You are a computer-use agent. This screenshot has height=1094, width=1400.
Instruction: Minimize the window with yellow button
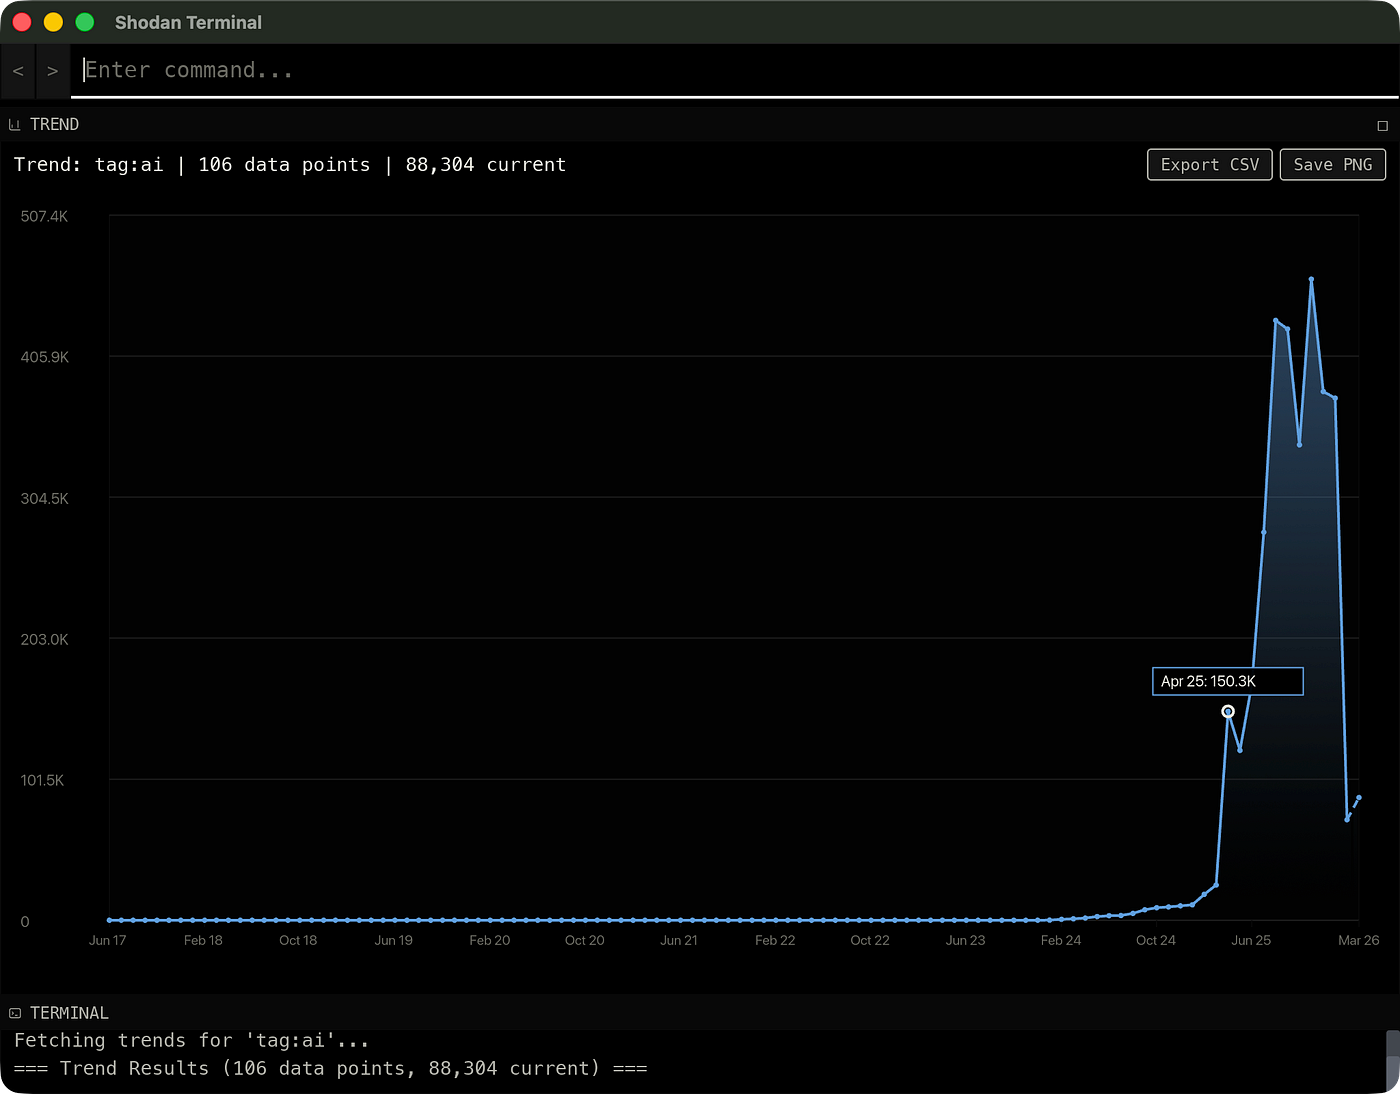pos(54,22)
